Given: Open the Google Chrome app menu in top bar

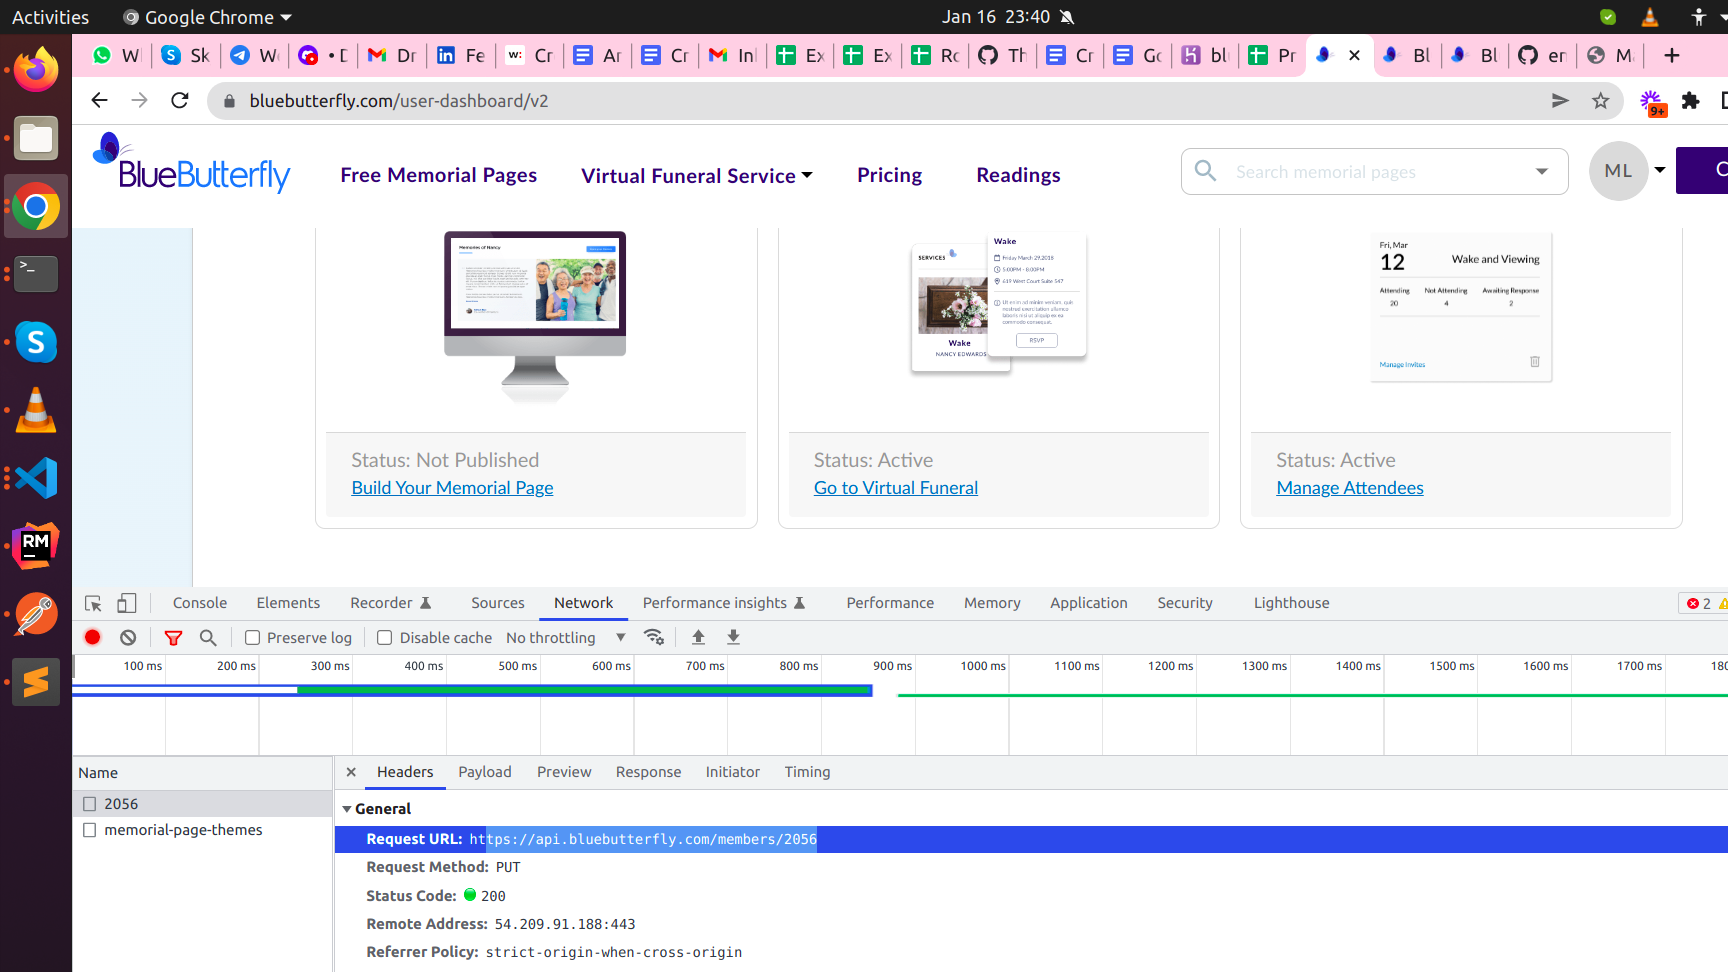Looking at the screenshot, I should tap(208, 17).
